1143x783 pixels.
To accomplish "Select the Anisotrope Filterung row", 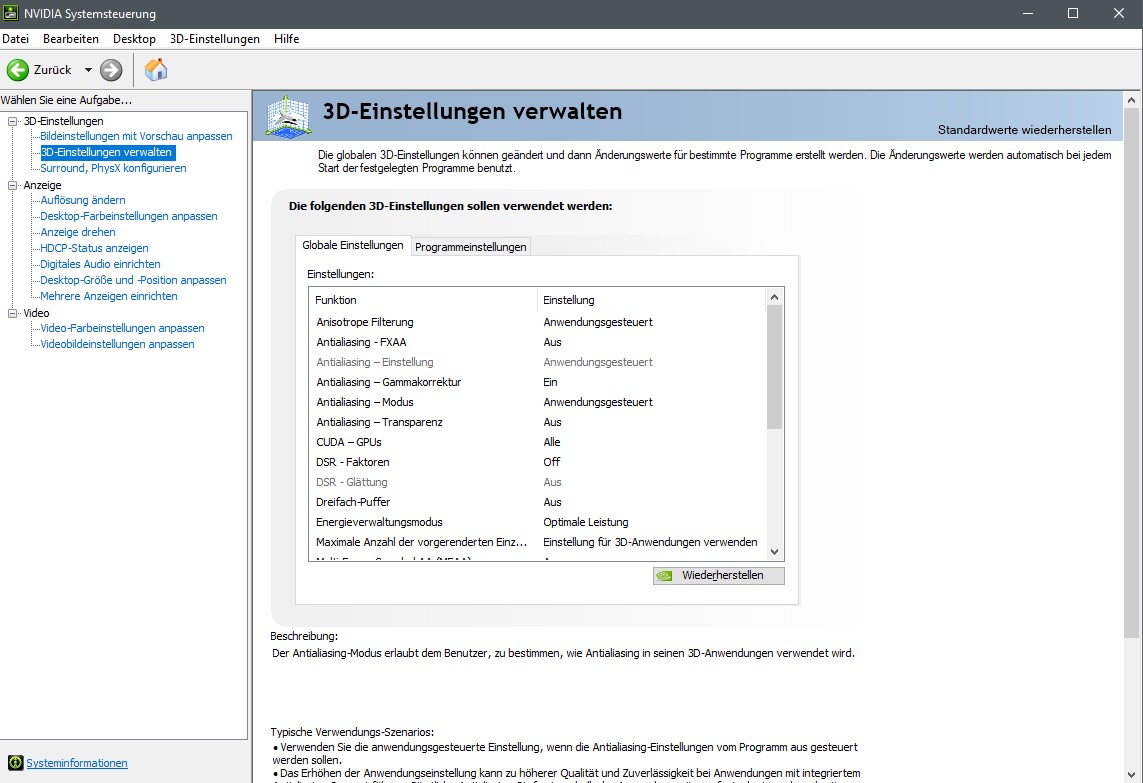I will 537,322.
